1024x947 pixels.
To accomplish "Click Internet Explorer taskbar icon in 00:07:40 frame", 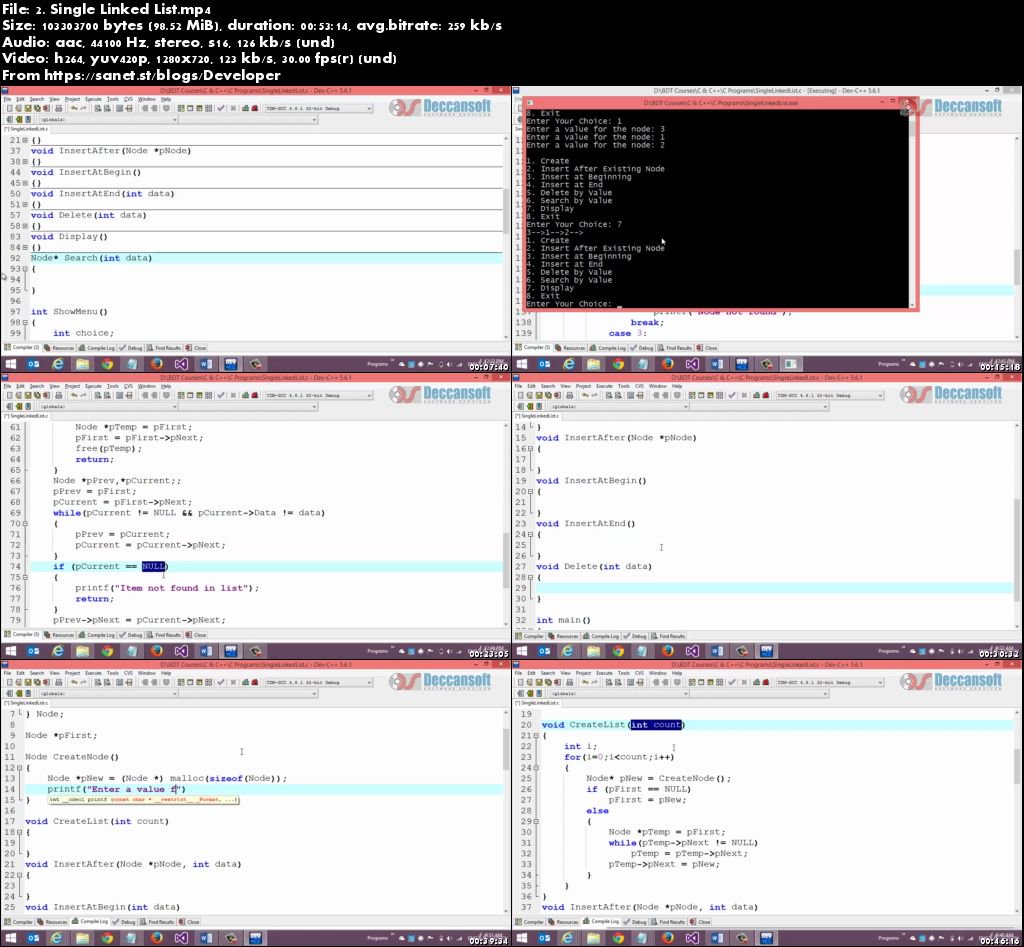I will [x=58, y=364].
